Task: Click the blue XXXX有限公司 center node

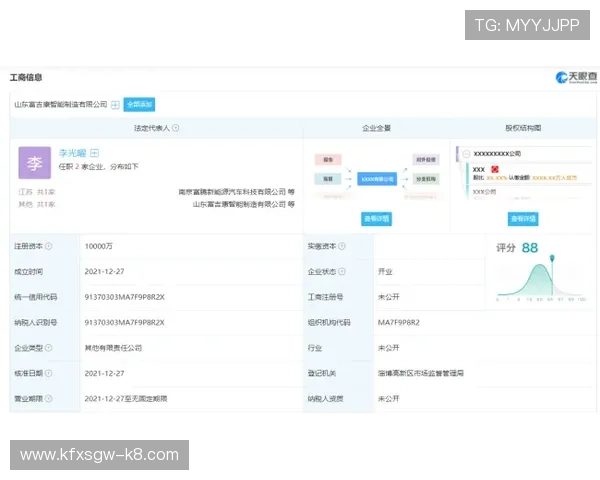Action: pyautogui.click(x=377, y=179)
